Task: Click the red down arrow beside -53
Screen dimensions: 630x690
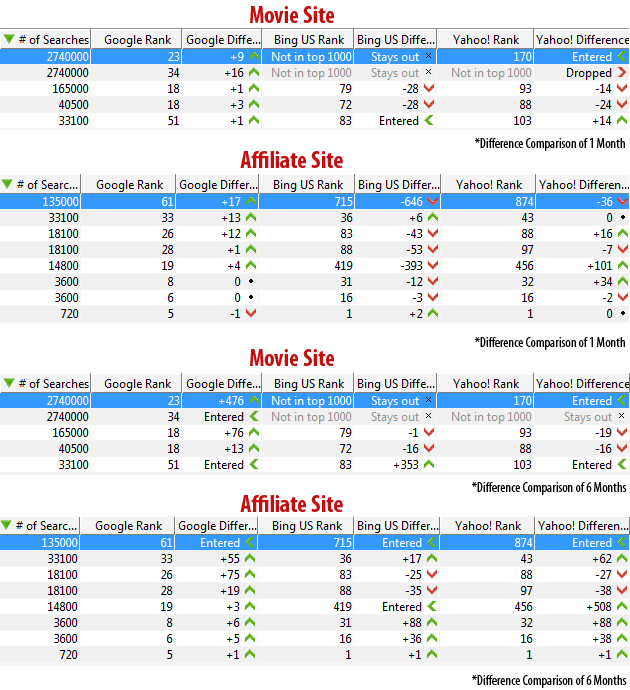Action: (x=433, y=250)
